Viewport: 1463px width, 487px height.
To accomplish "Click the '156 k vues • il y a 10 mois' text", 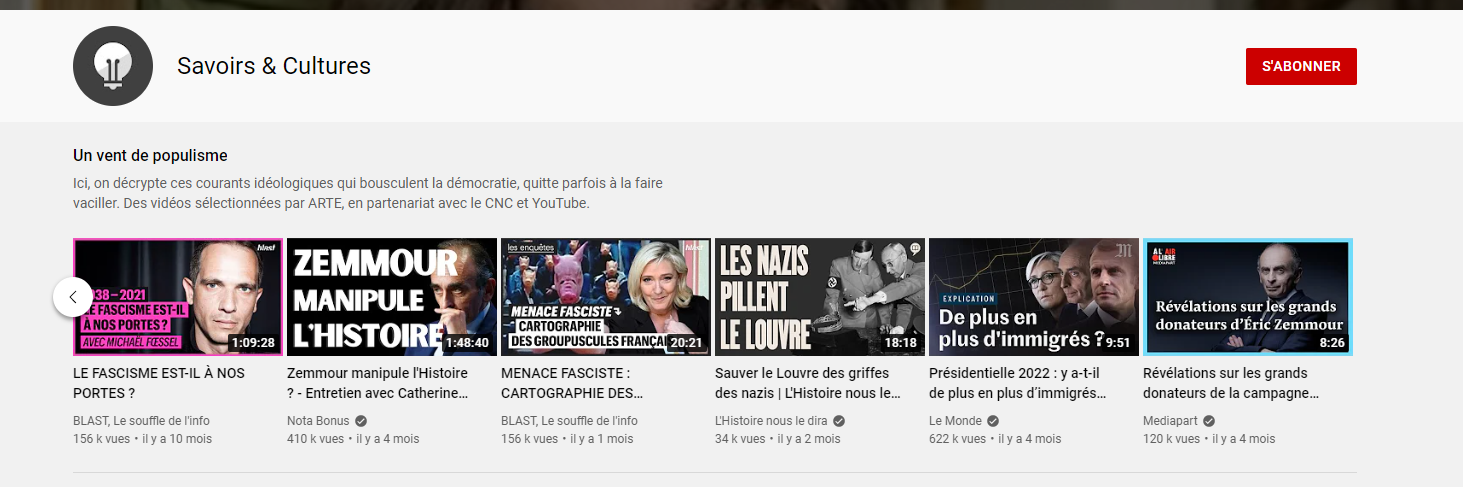I will click(143, 439).
